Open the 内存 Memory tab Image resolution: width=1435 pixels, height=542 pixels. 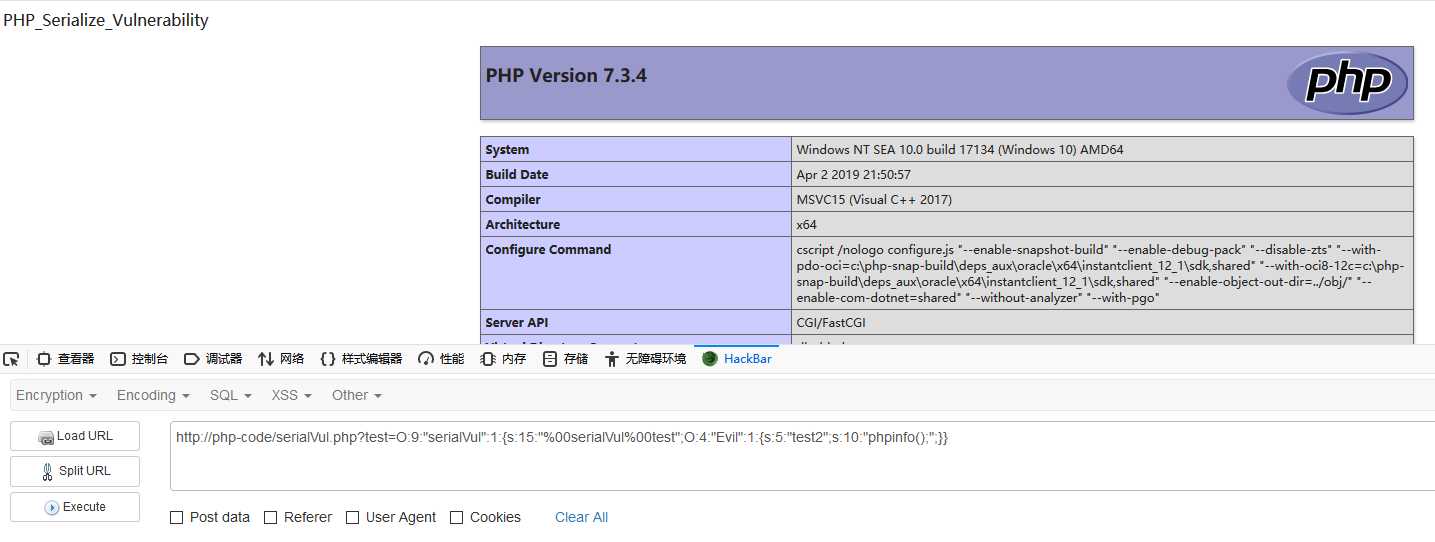tap(503, 359)
